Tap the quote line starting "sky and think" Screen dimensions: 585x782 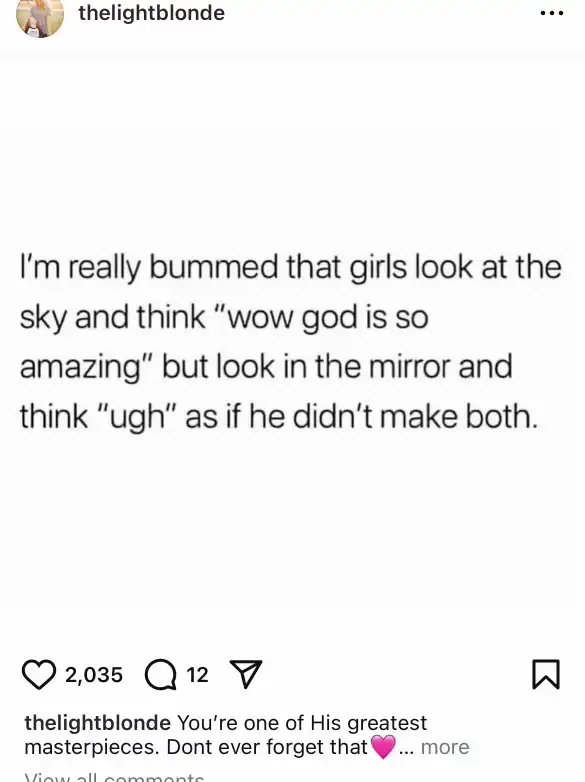(224, 317)
